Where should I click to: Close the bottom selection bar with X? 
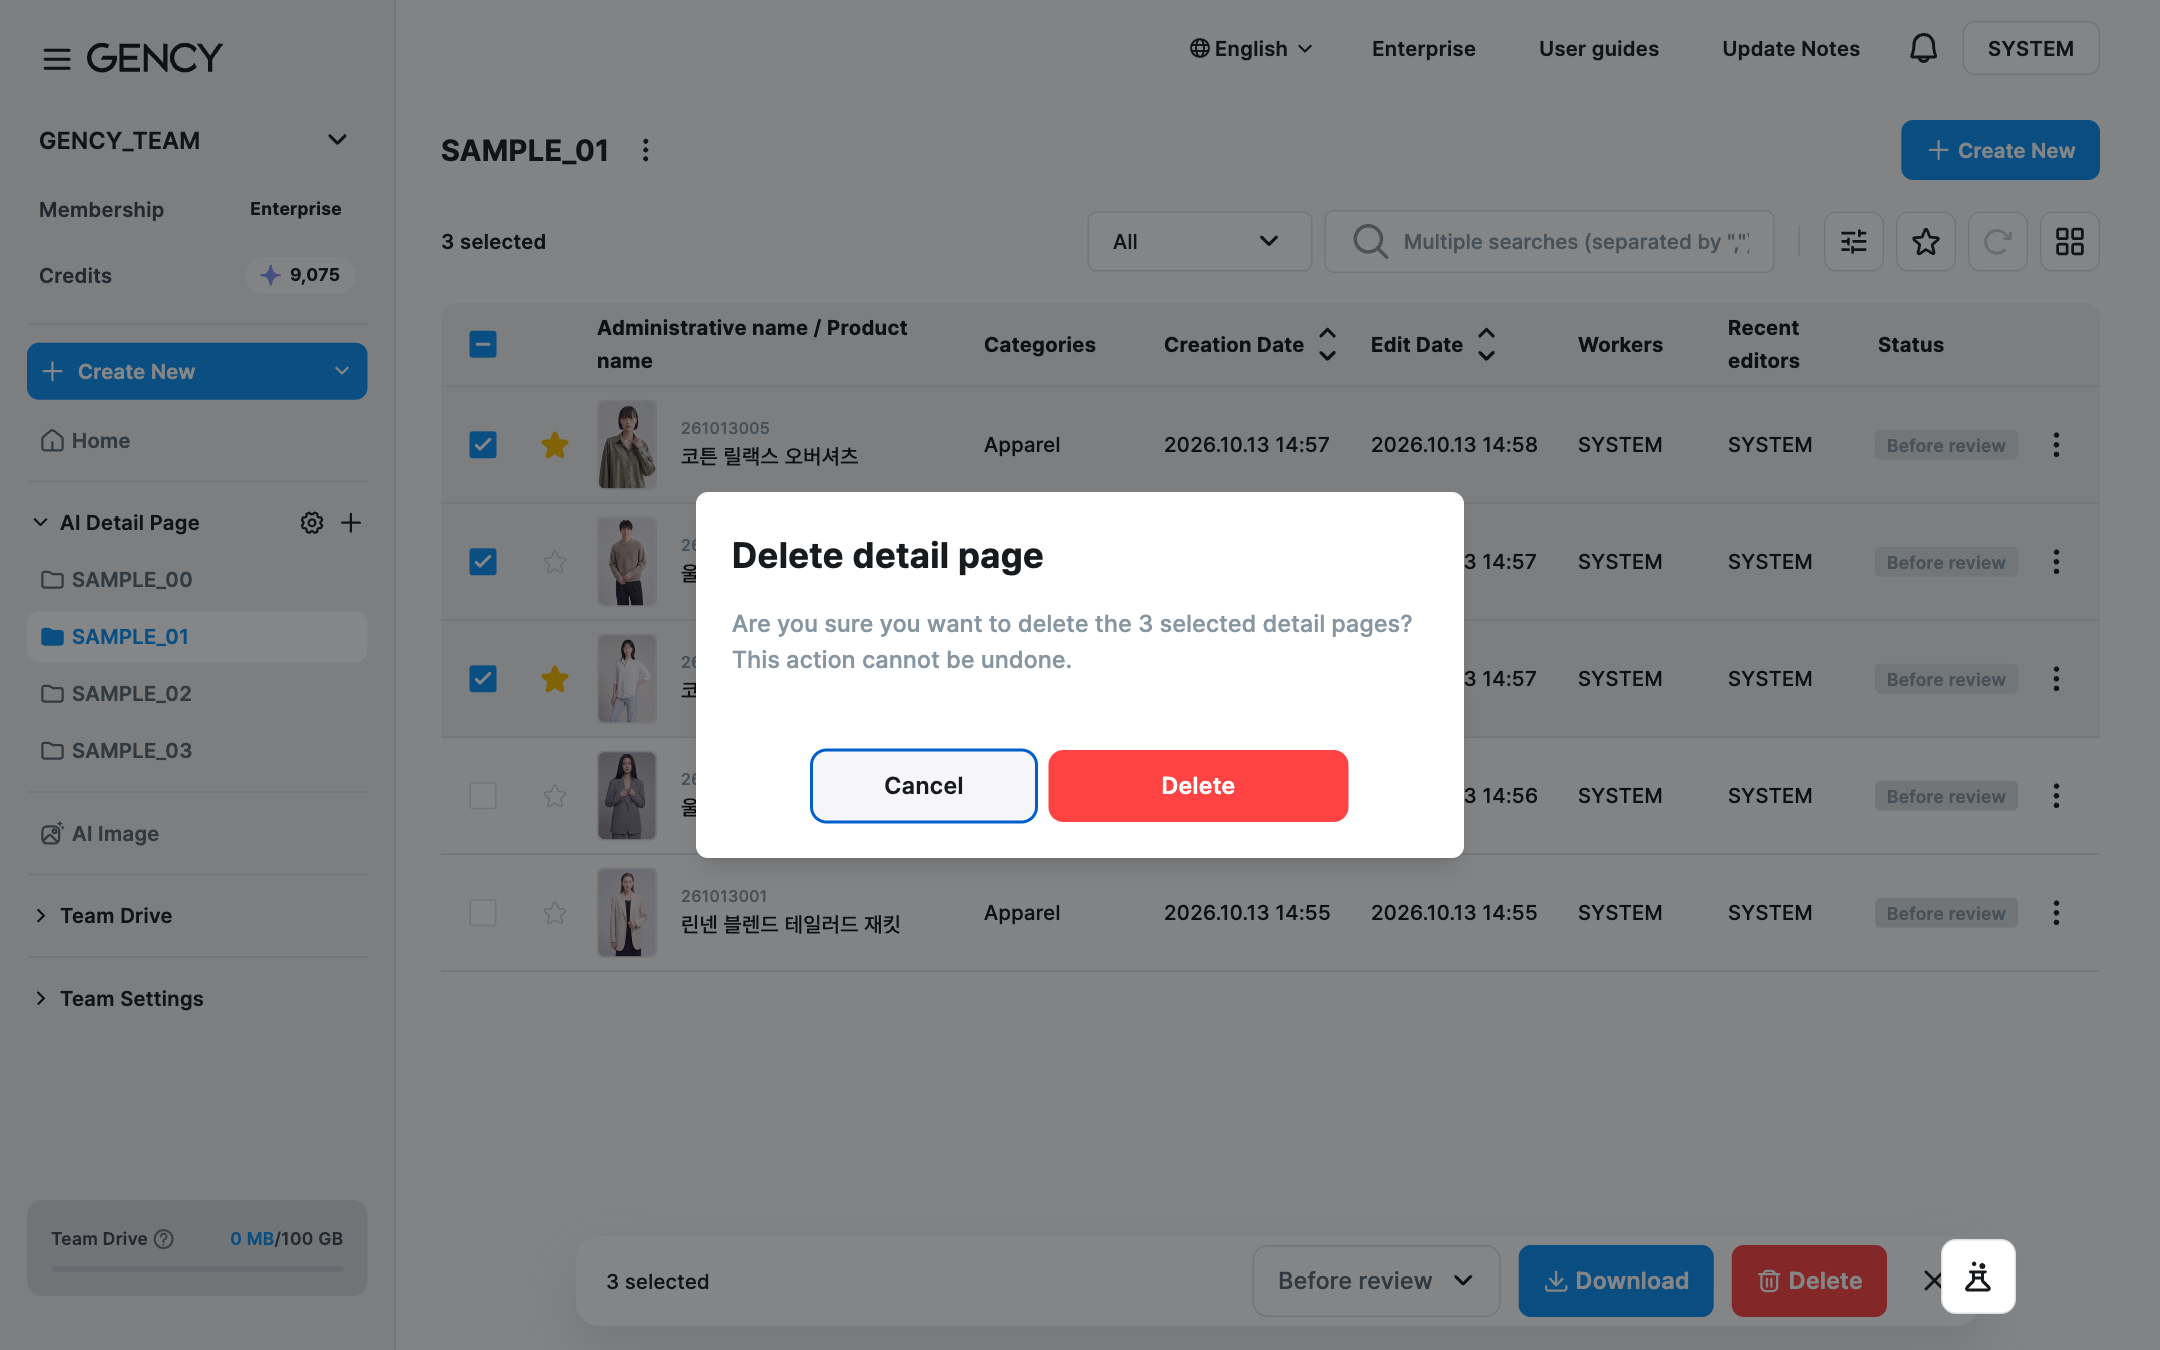tap(1932, 1281)
